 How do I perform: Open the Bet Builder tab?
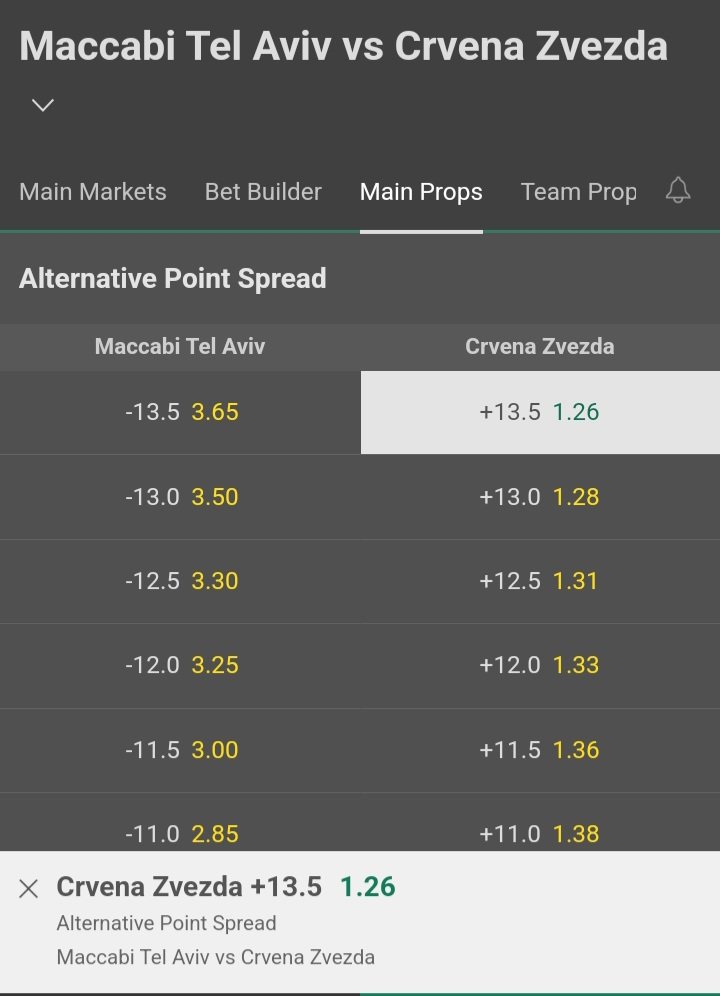point(263,192)
